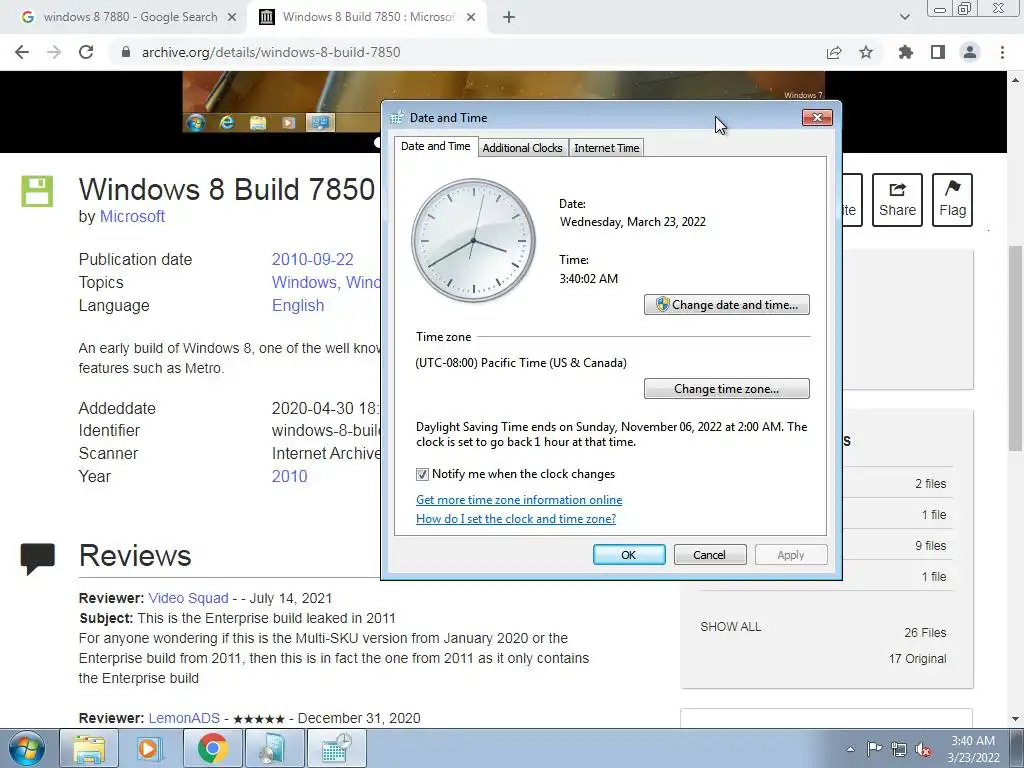The height and width of the screenshot is (768, 1024).
Task: Bookmark this page with the star icon
Action: click(x=866, y=52)
